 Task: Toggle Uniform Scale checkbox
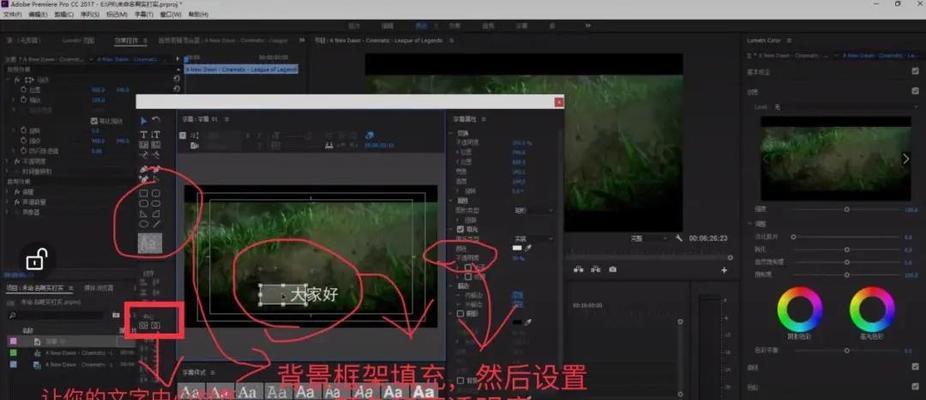click(x=94, y=121)
